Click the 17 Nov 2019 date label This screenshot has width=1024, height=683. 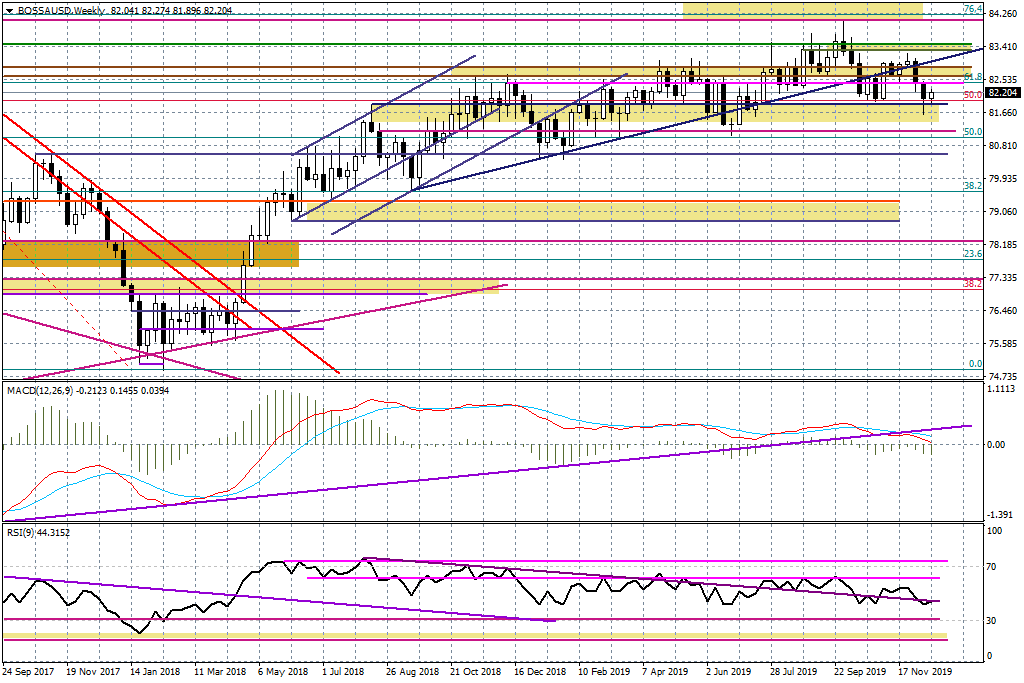click(x=925, y=672)
